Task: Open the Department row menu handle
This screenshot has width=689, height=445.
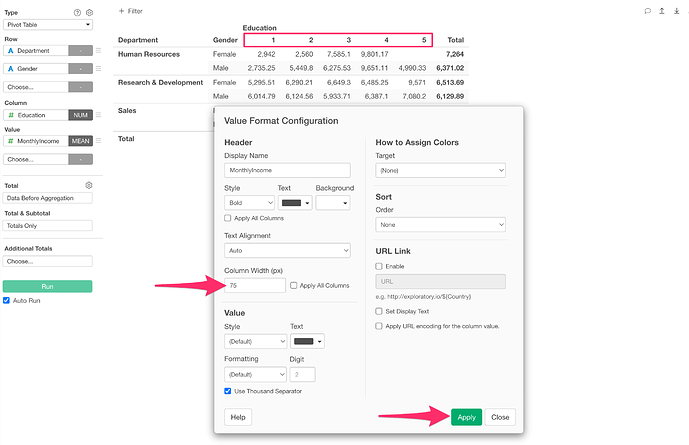Action: [x=98, y=51]
